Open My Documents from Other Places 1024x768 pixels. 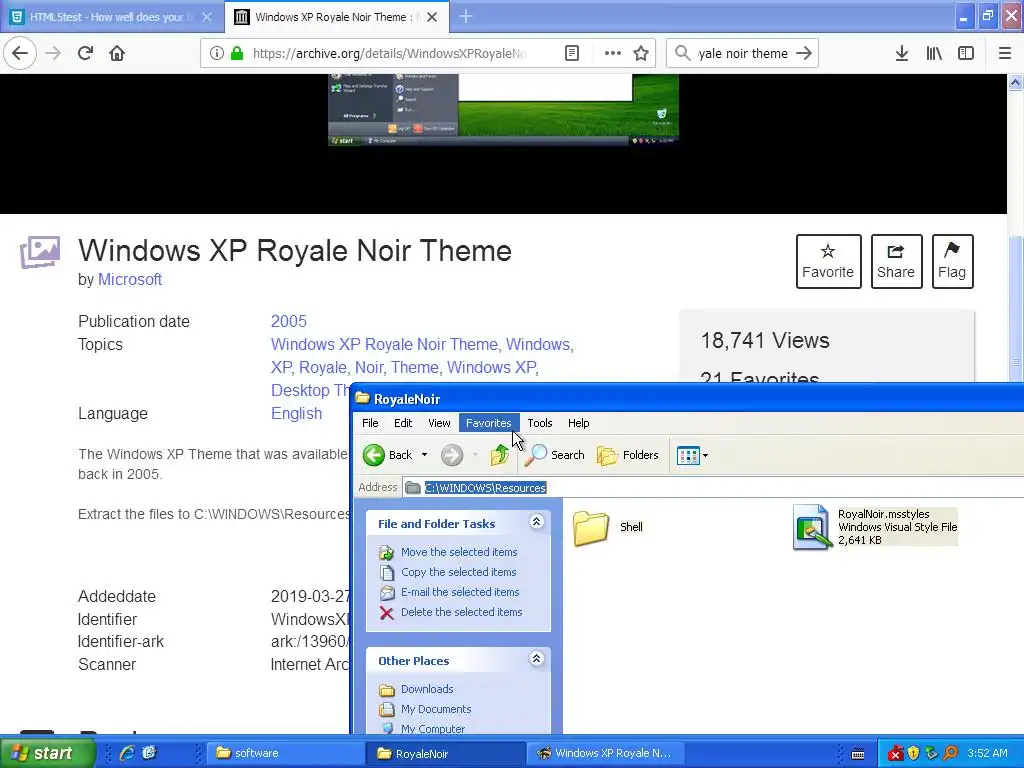pyautogui.click(x=436, y=709)
